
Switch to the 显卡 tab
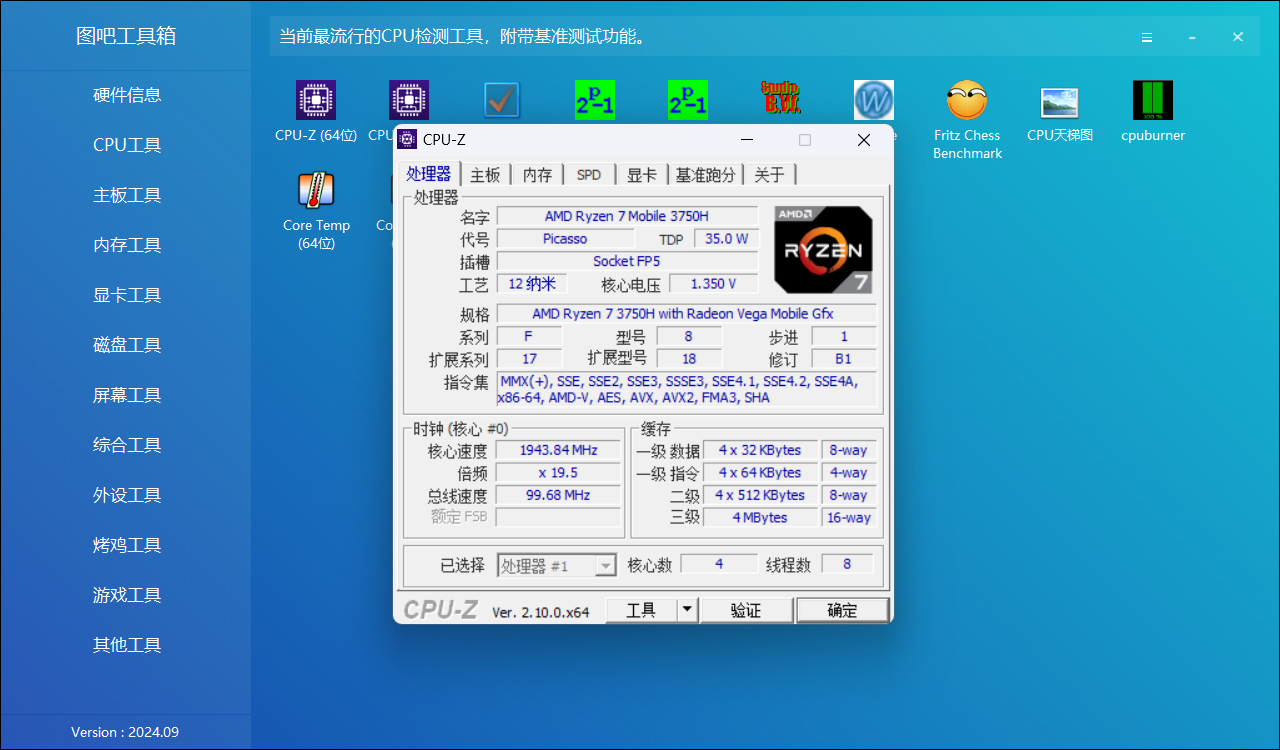click(641, 173)
